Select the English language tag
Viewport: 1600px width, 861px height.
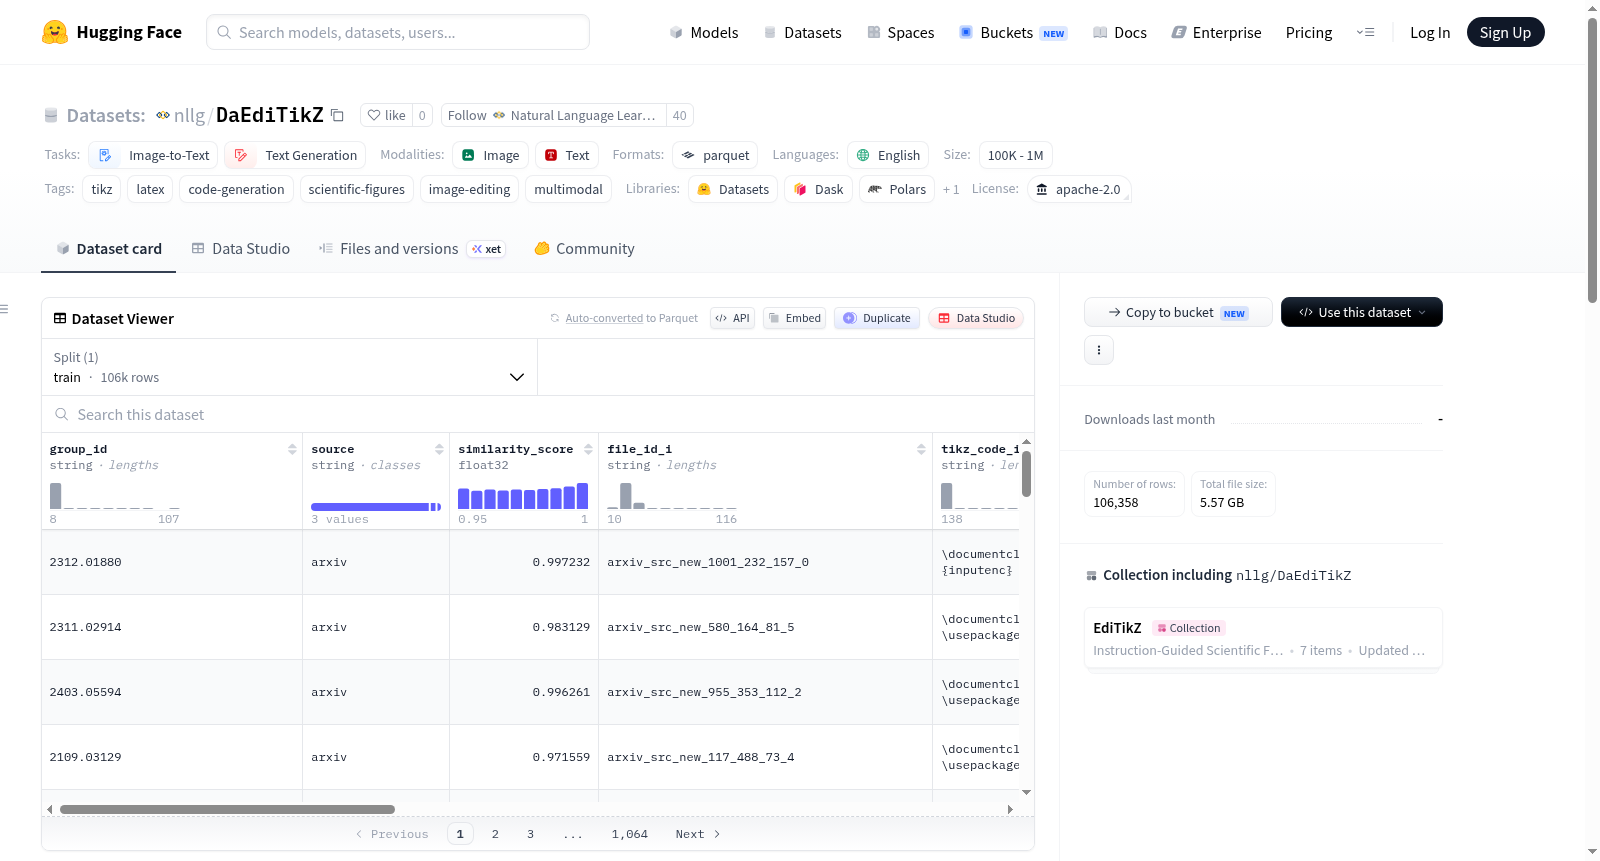(x=888, y=155)
